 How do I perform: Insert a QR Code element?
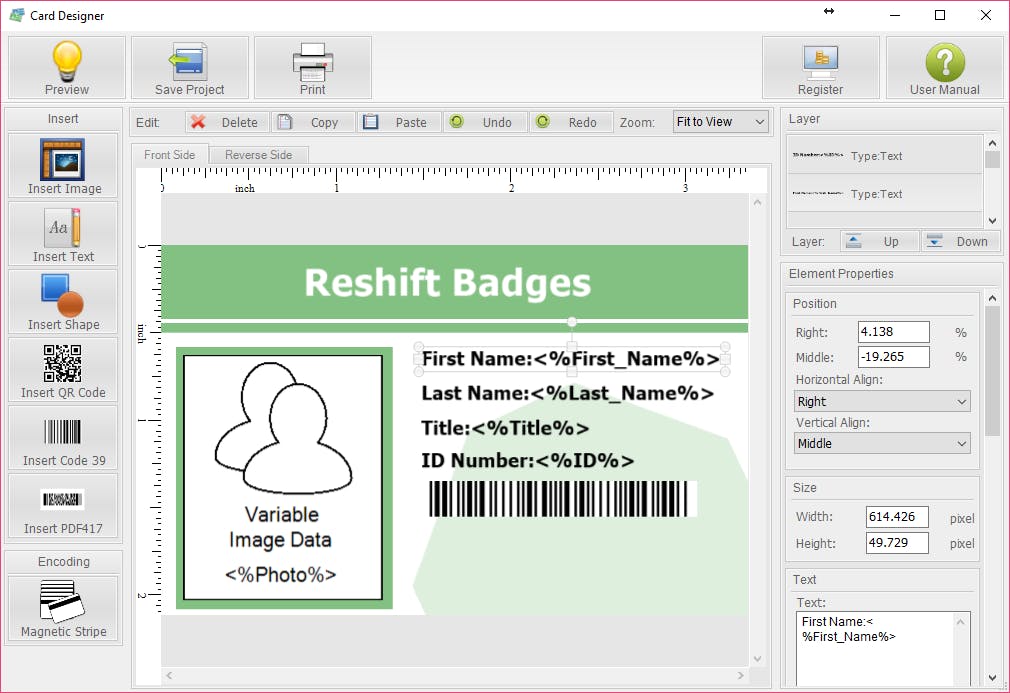click(x=63, y=371)
